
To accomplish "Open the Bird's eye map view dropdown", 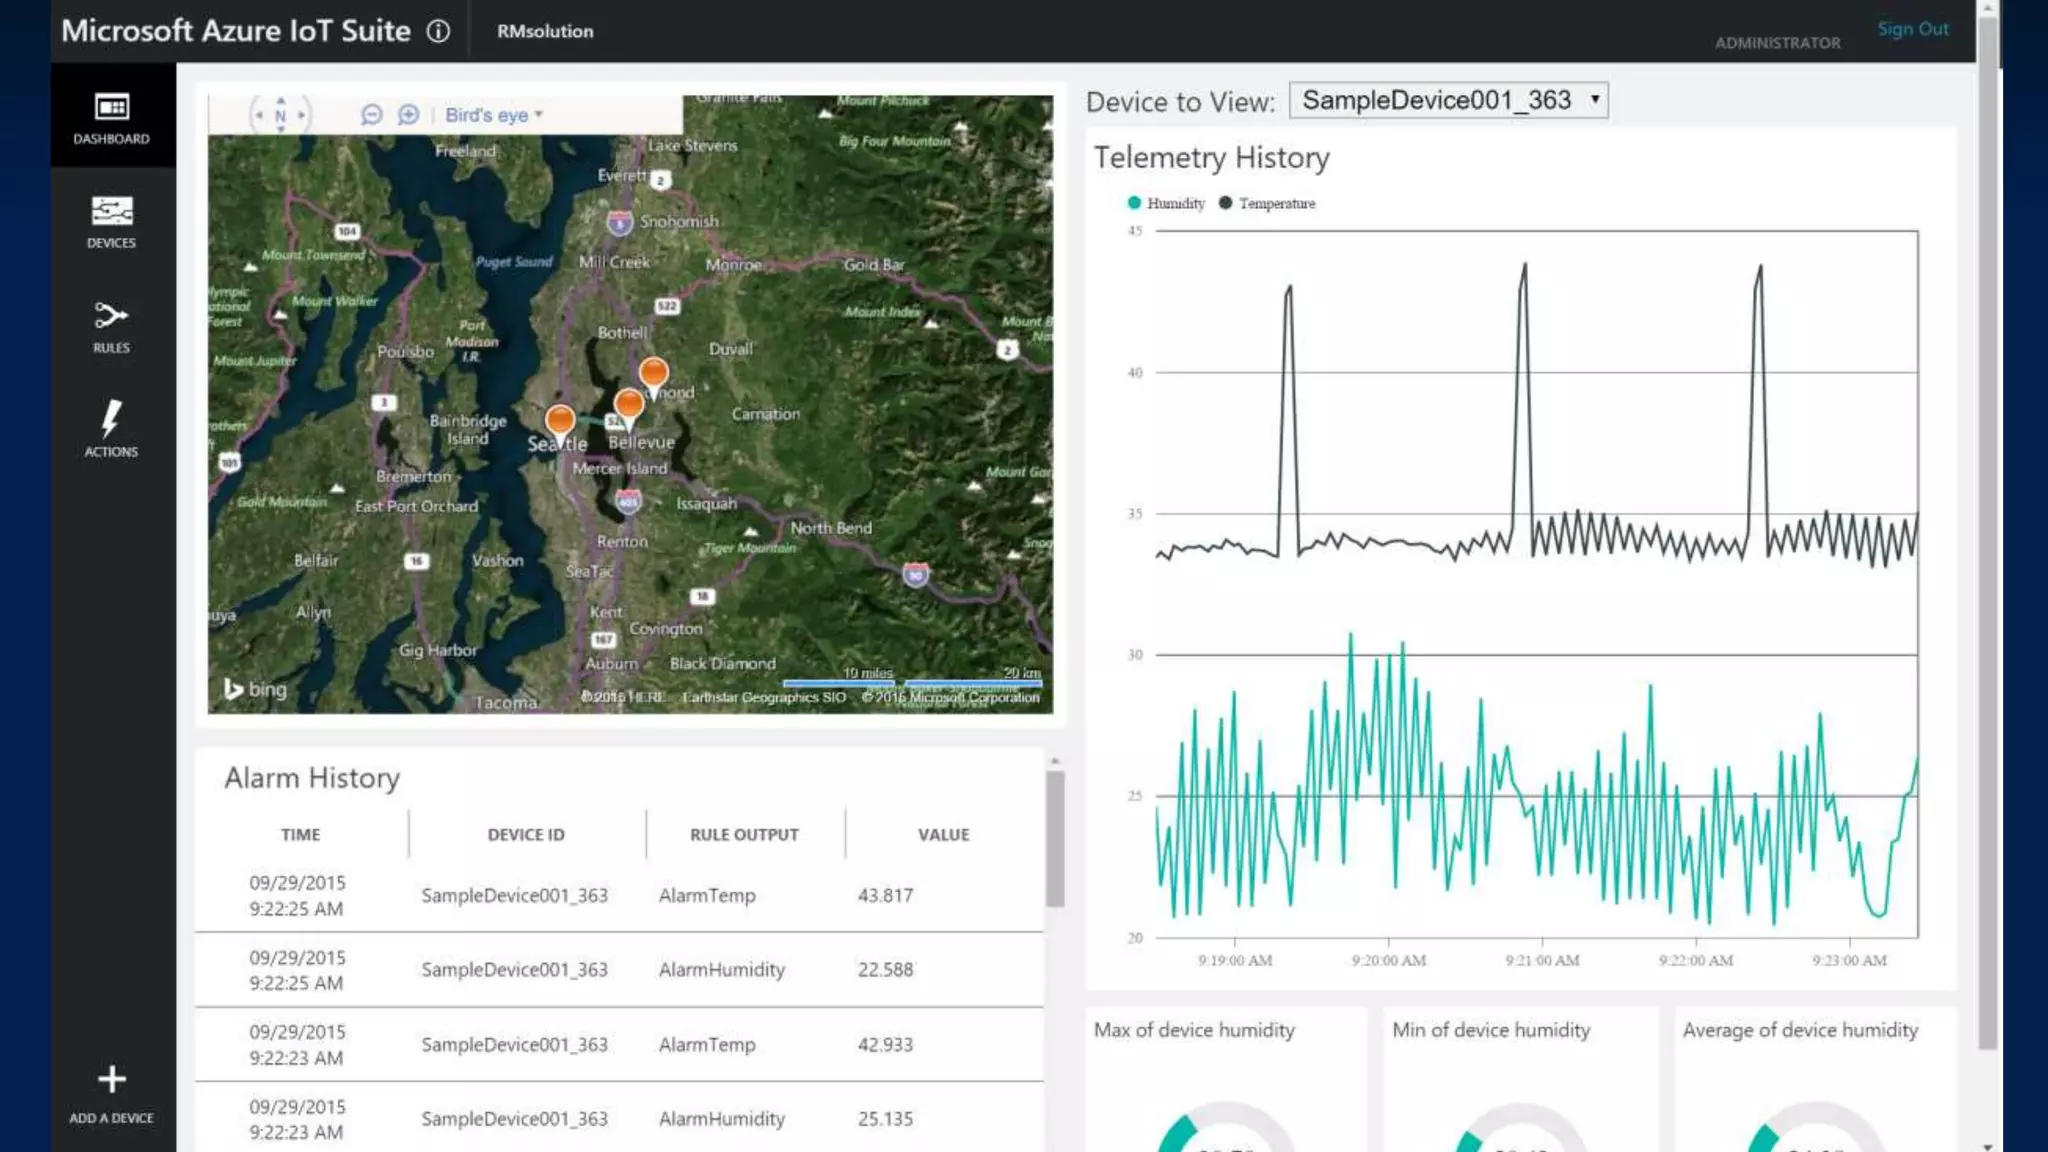I will [x=494, y=115].
